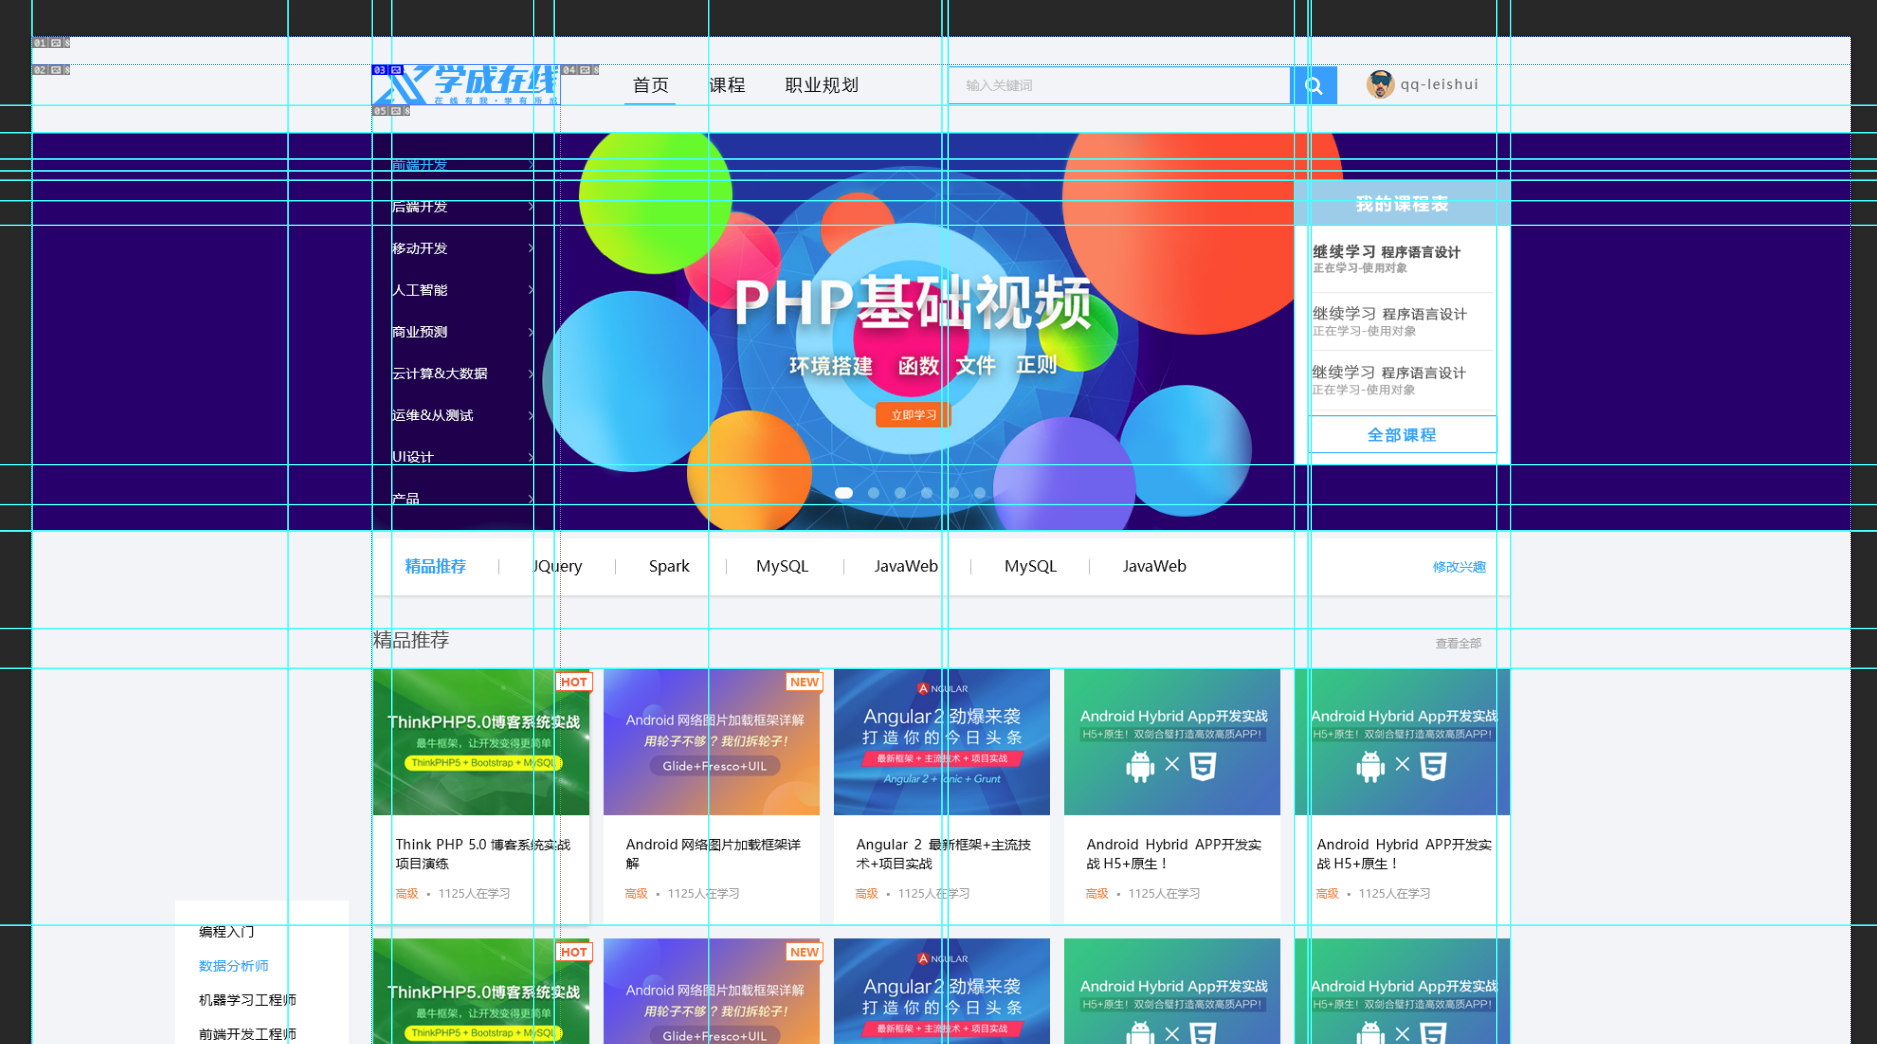Open the 全部课程 link in my schedule
The width and height of the screenshot is (1877, 1044).
coord(1401,434)
